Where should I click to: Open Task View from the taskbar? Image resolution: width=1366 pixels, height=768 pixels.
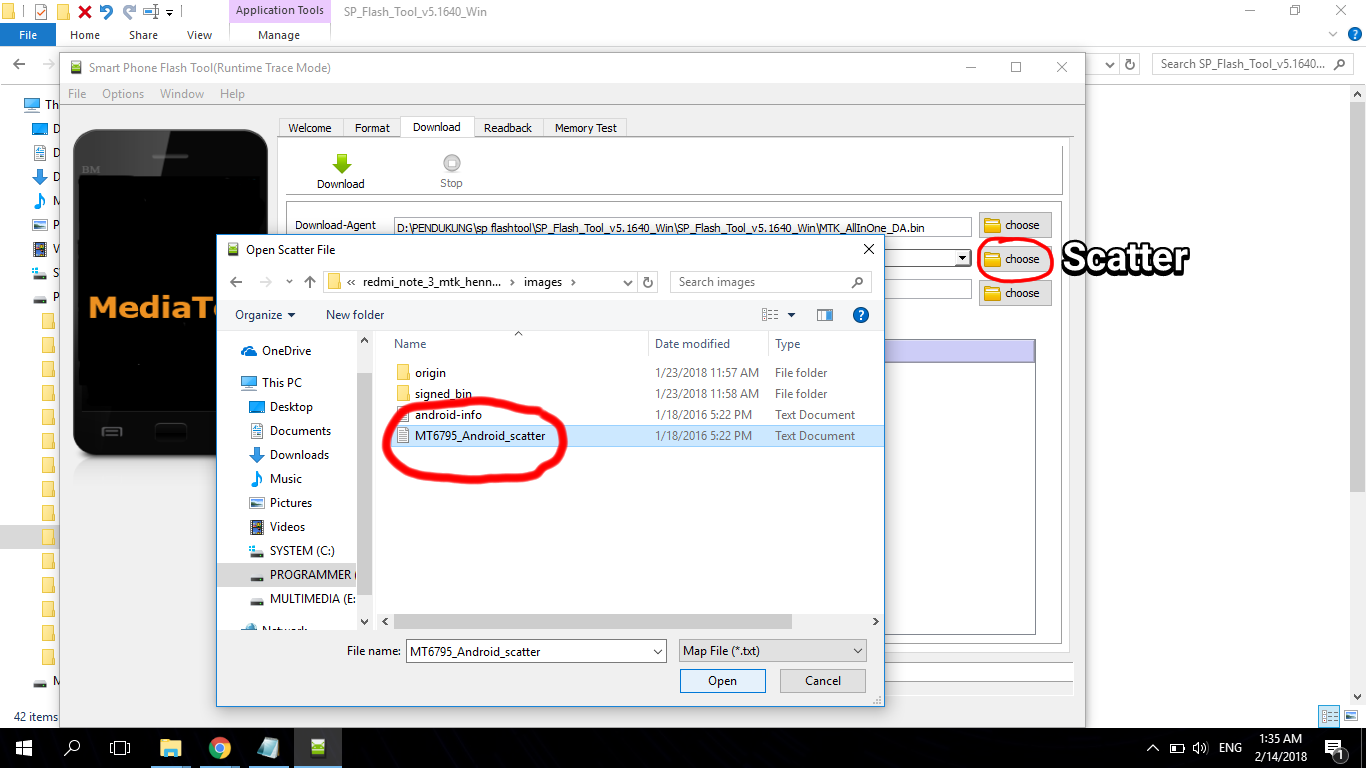pos(120,748)
